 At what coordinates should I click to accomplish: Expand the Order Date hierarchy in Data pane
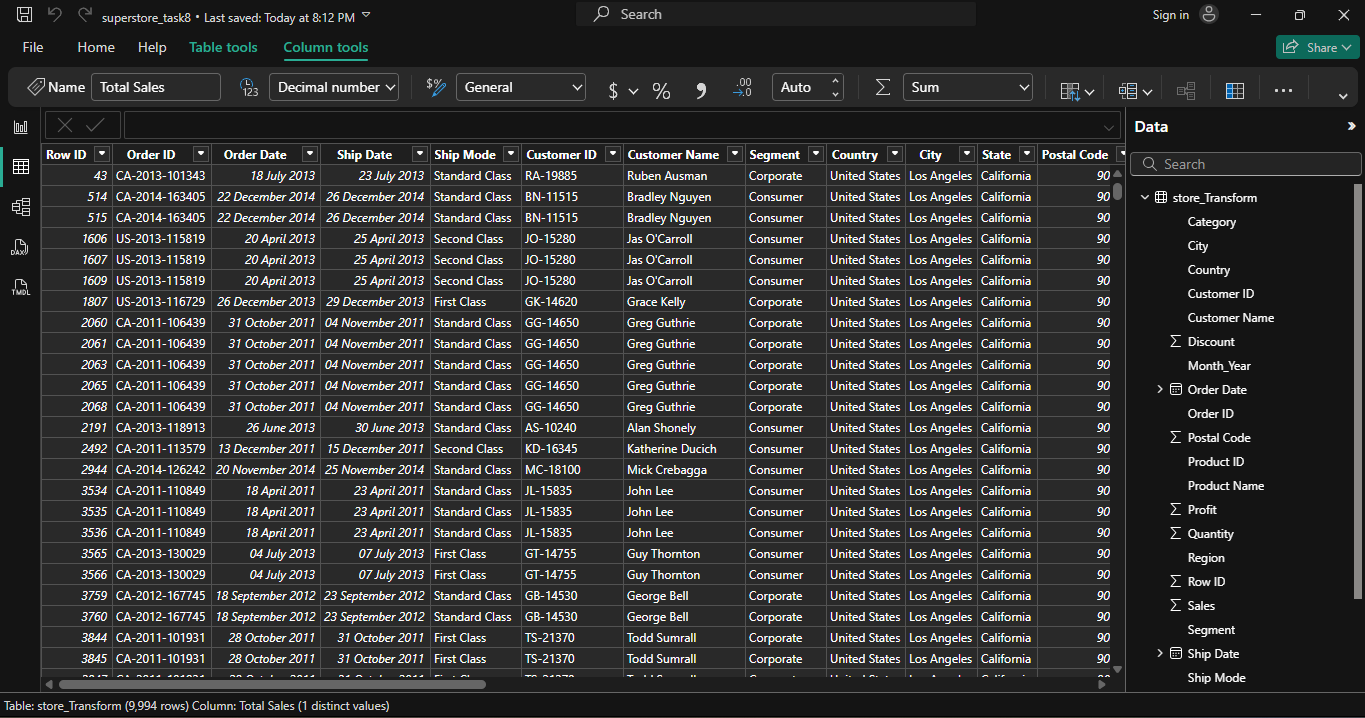pos(1160,389)
